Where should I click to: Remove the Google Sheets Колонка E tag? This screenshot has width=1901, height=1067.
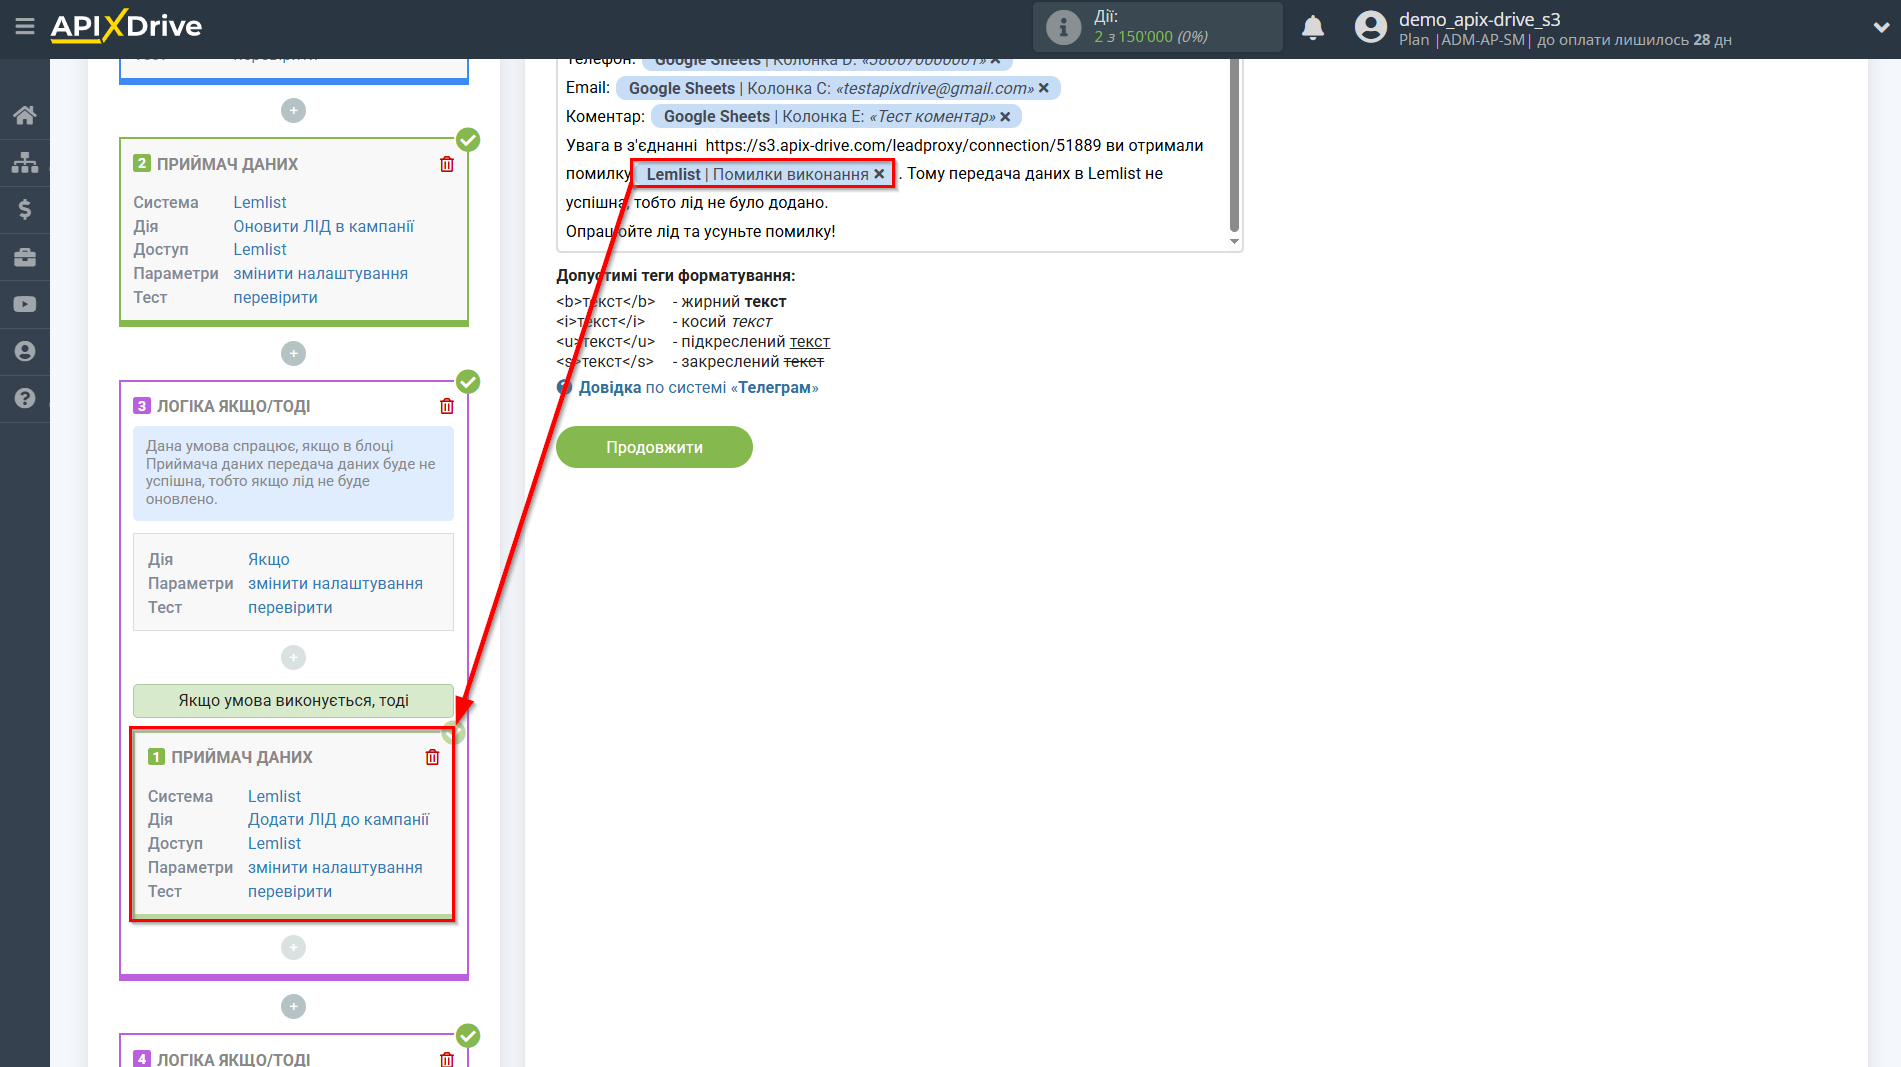click(x=1005, y=117)
